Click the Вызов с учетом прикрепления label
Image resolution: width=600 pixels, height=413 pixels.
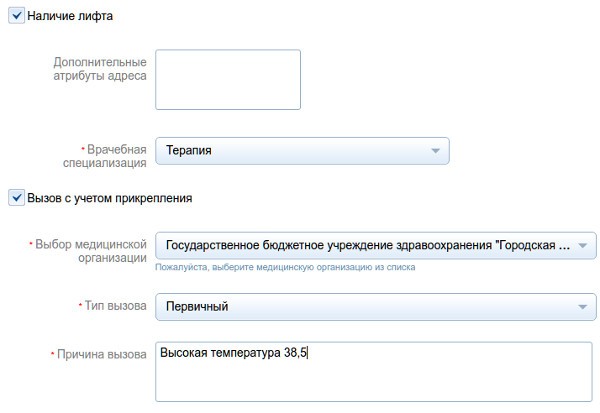click(109, 198)
